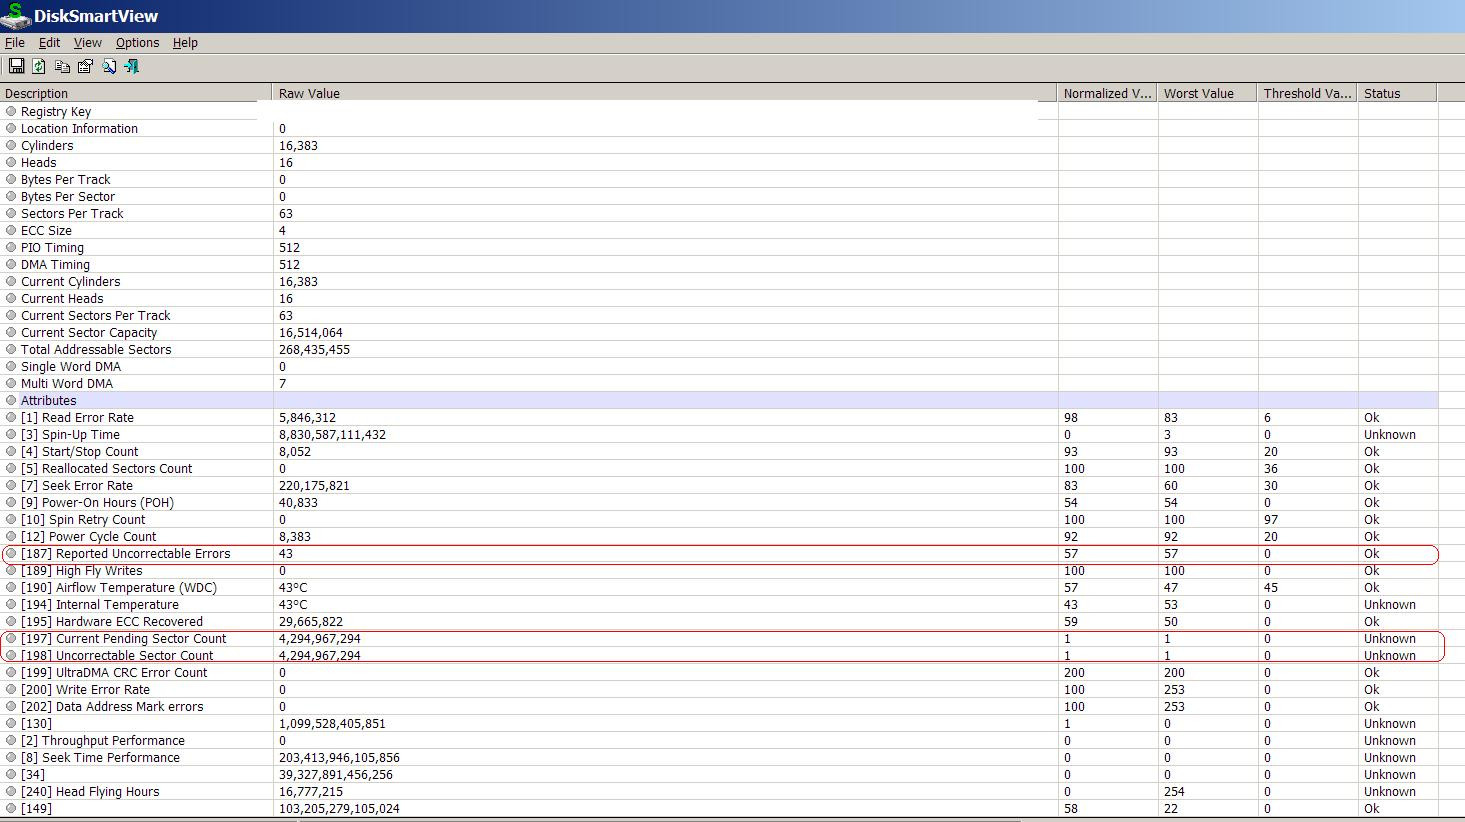Select the Current Sectors Per Track row
Screen dimensions: 1465x822
coord(719,315)
